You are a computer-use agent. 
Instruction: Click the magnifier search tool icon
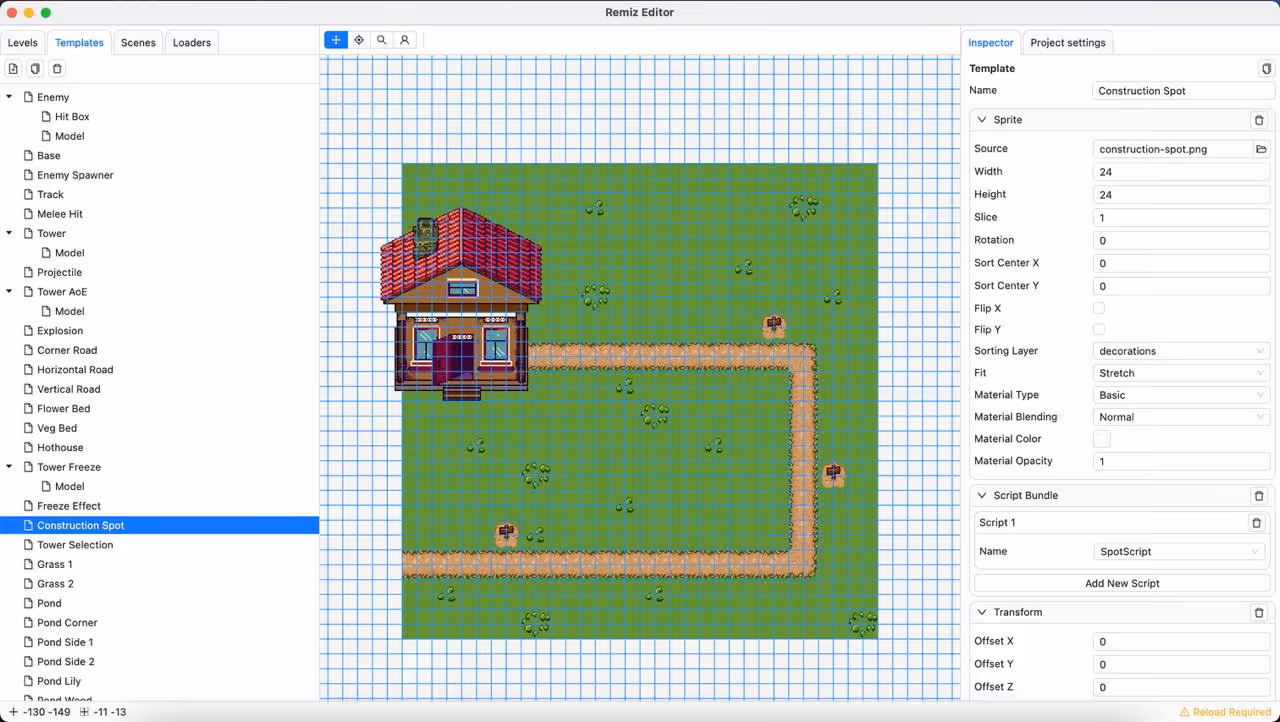(381, 40)
